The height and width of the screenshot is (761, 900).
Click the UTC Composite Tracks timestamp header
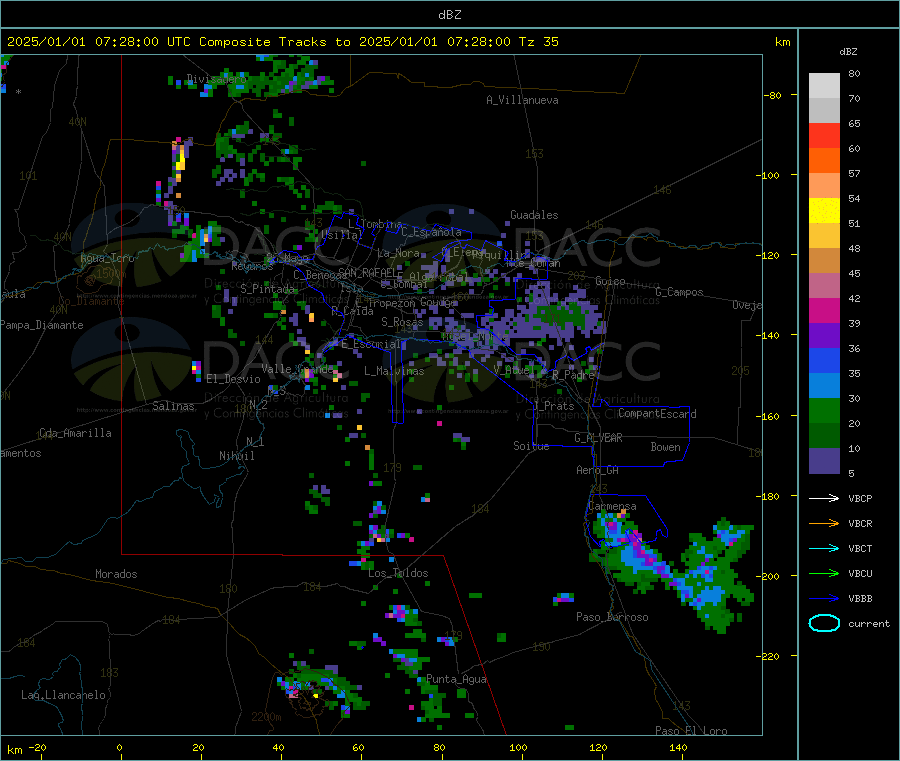(x=283, y=42)
